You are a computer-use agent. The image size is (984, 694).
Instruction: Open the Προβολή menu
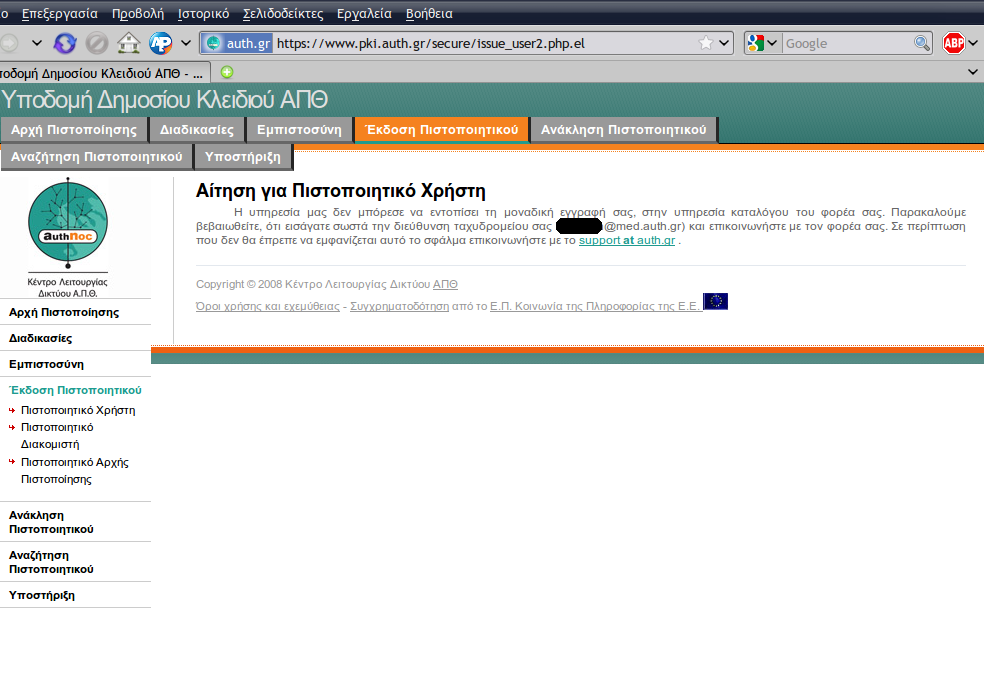pyautogui.click(x=137, y=13)
